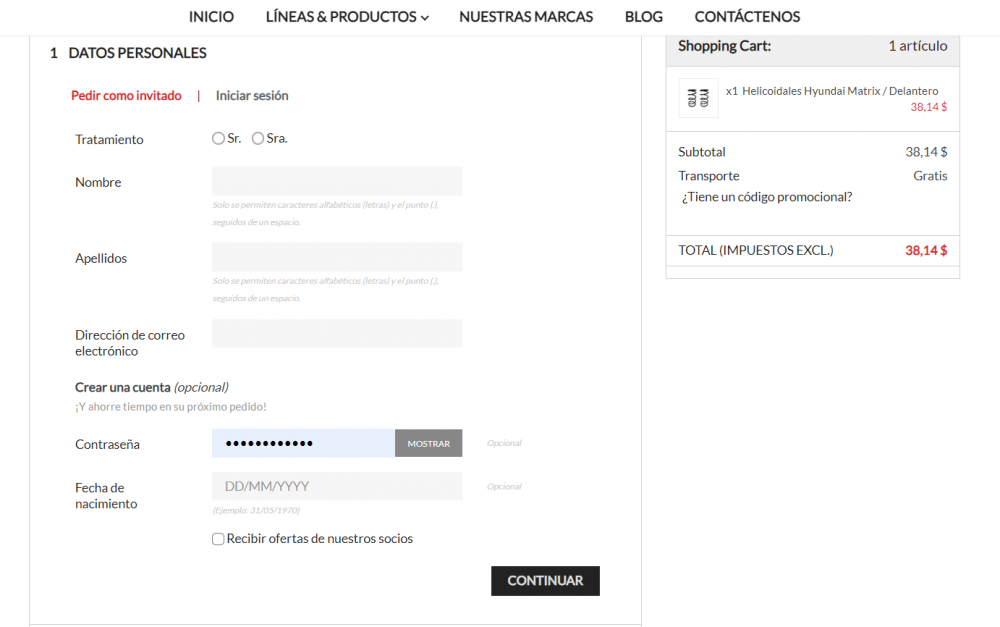Click the Contraseña password field

click(x=303, y=443)
